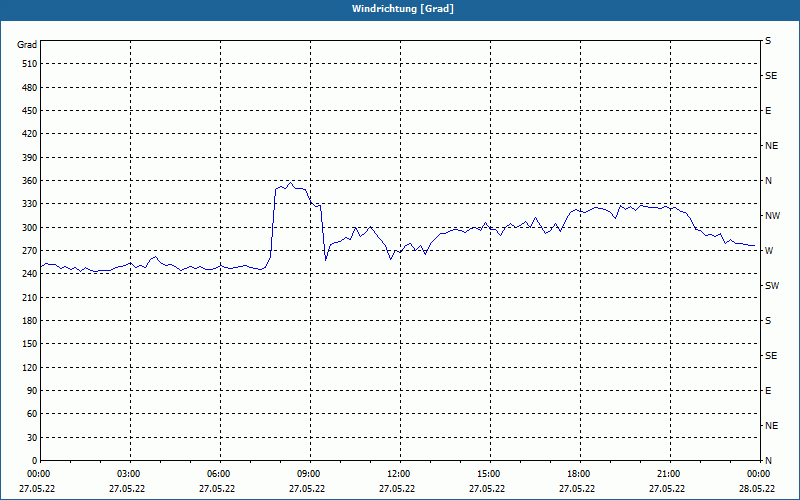
Task: Select the 06:00 time label on the x-axis
Action: tap(220, 473)
